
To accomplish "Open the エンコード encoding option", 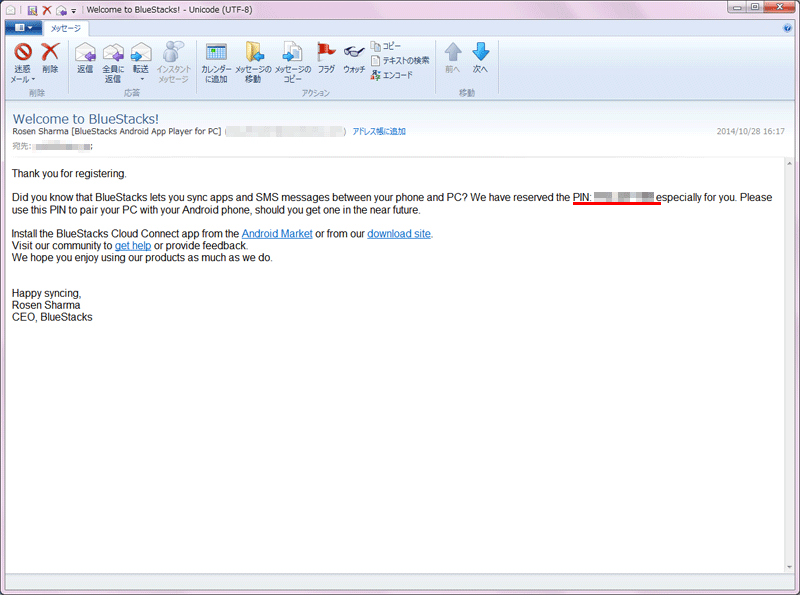I will (392, 75).
